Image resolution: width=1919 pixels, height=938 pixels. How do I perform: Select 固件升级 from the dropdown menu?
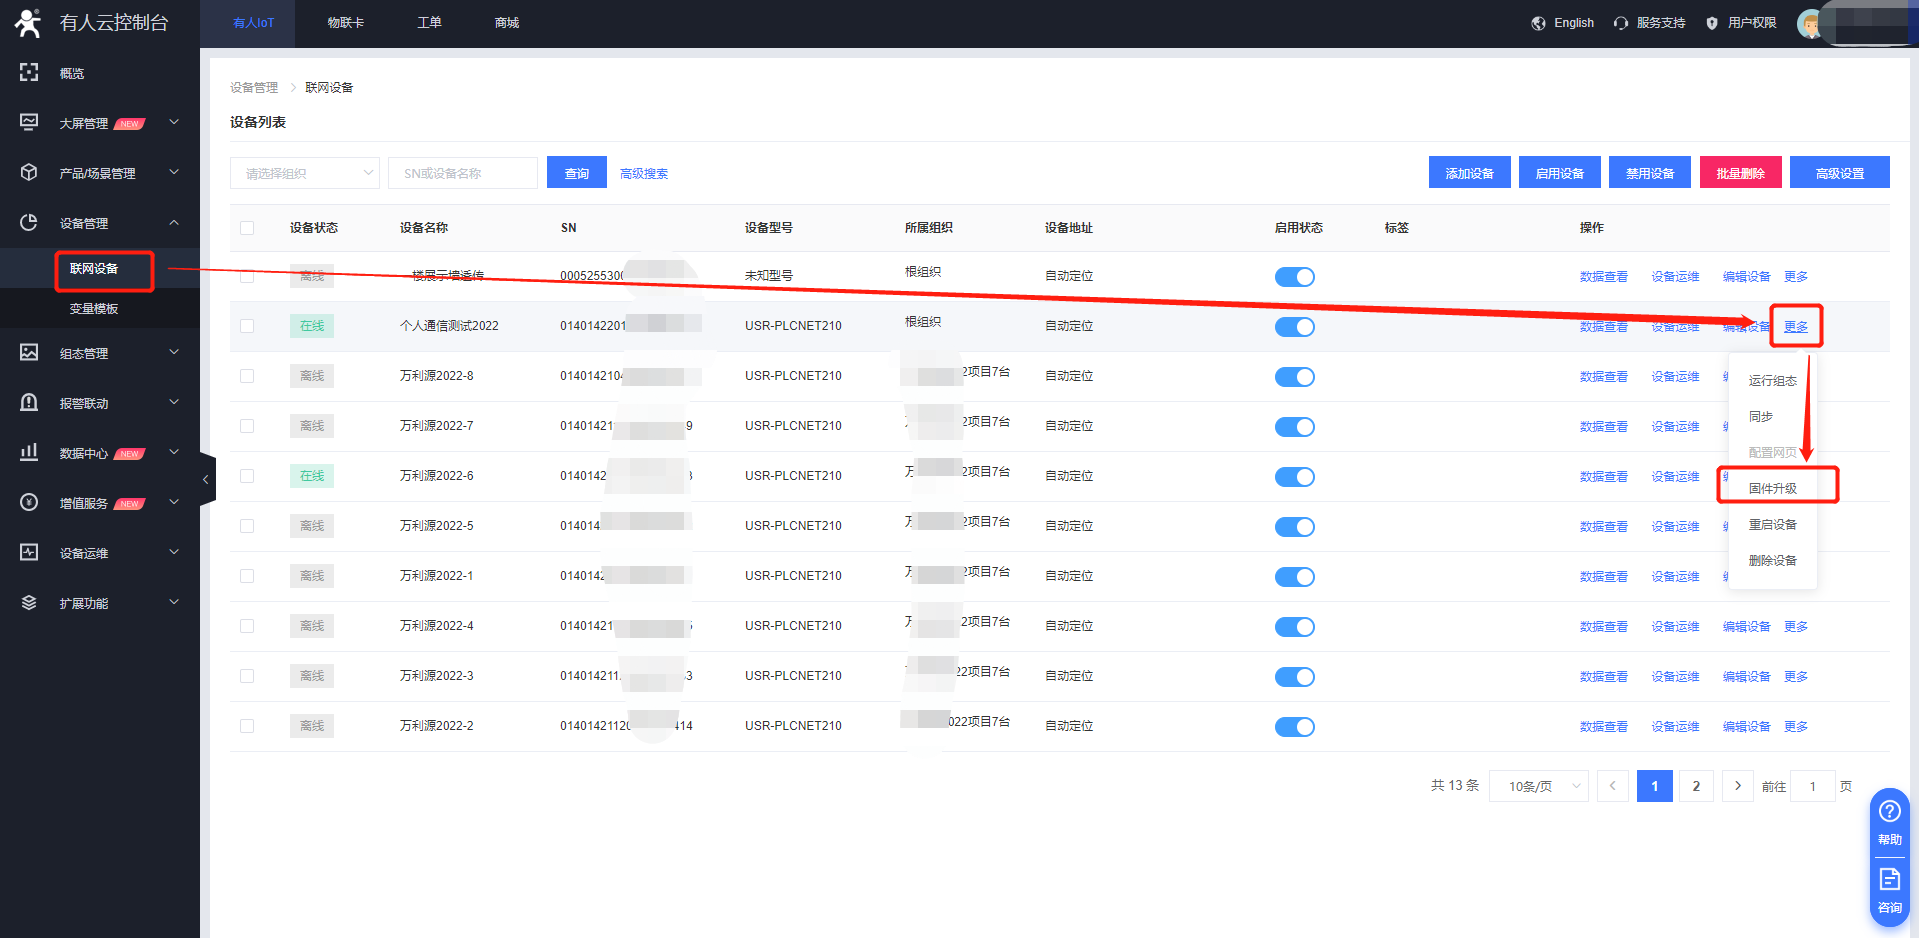[x=1772, y=488]
